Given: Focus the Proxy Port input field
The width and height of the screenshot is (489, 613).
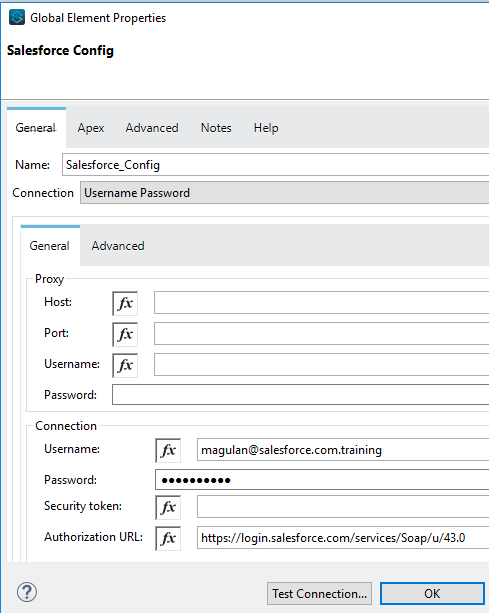Looking at the screenshot, I should [x=321, y=333].
